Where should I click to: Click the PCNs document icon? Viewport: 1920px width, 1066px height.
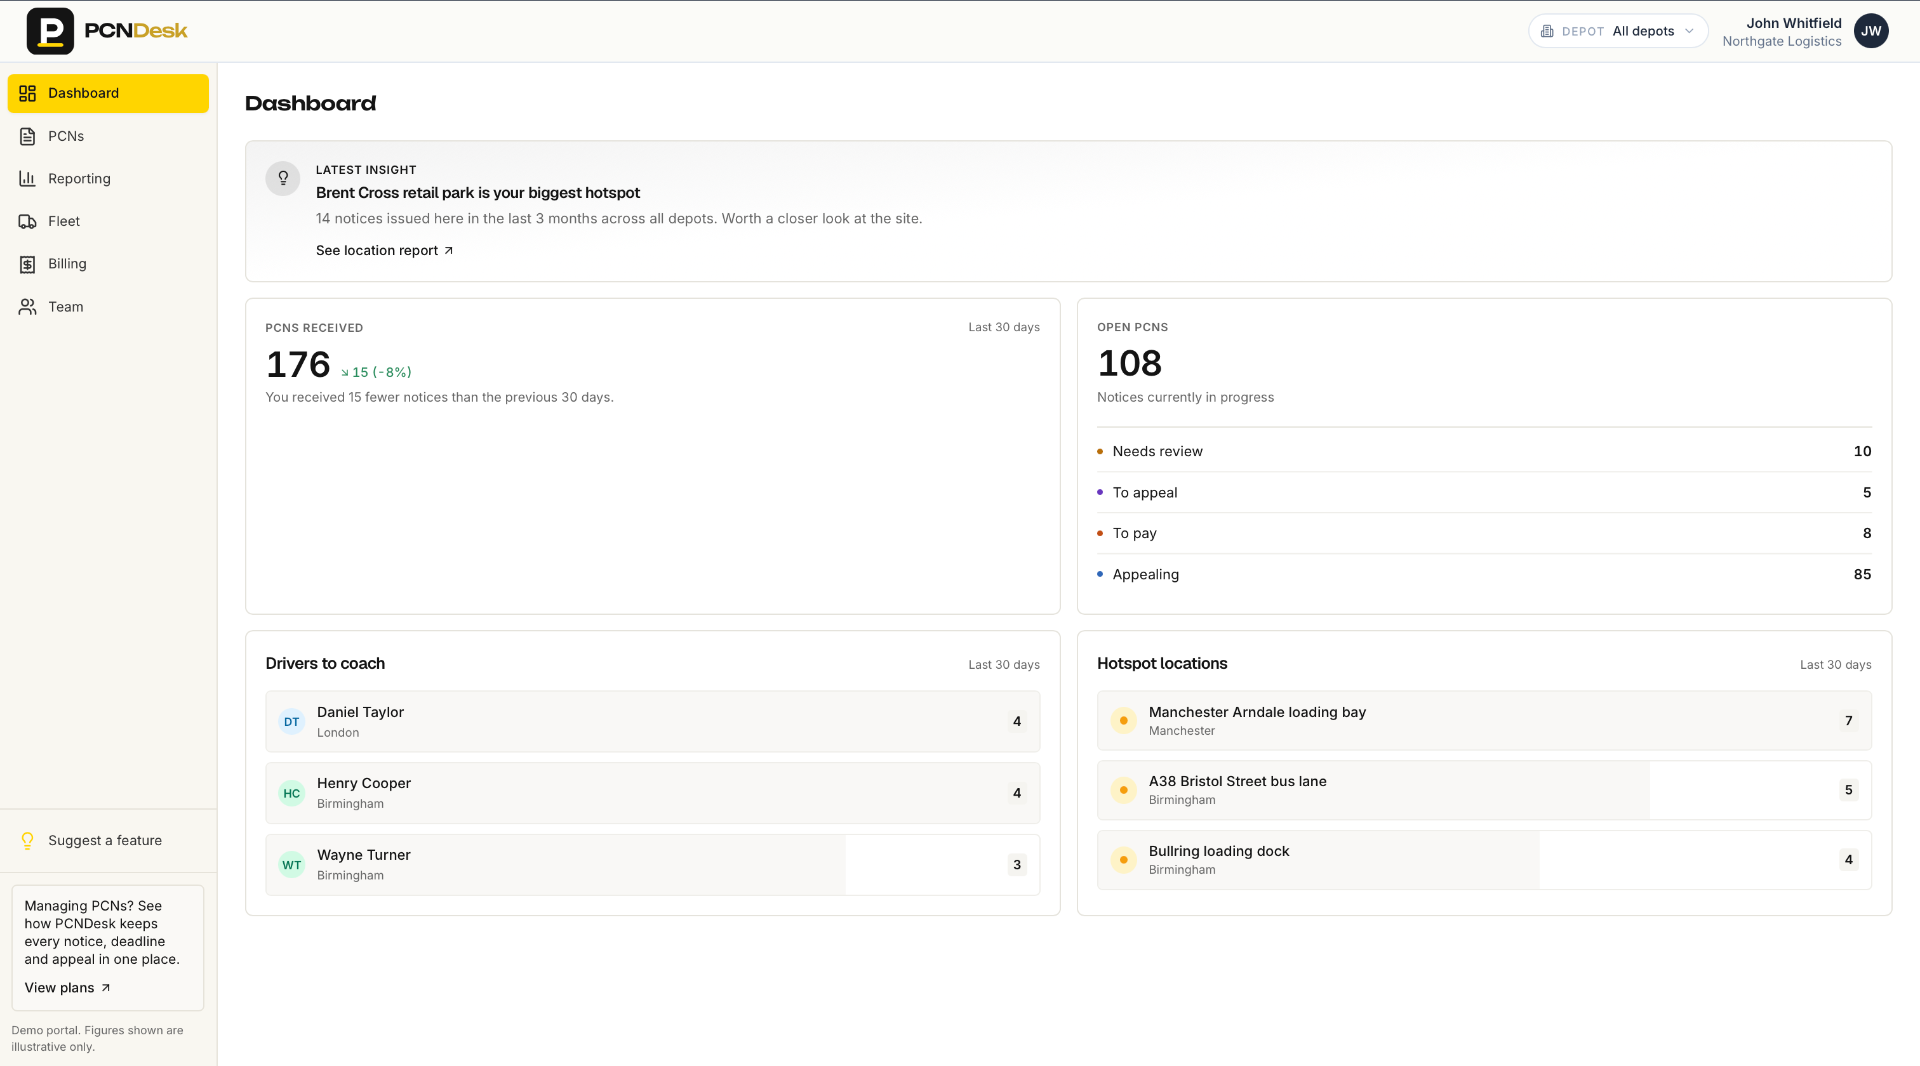coord(28,136)
